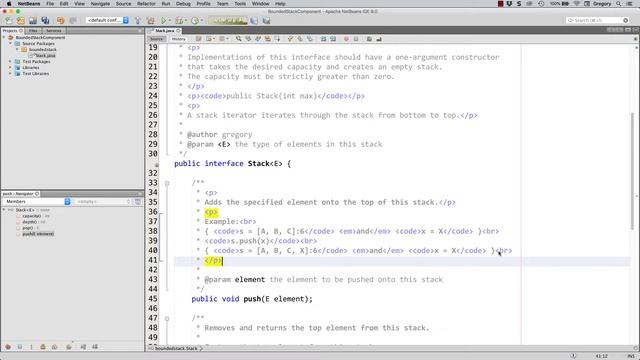
Task: Open the default config dropdown
Action: click(107, 20)
